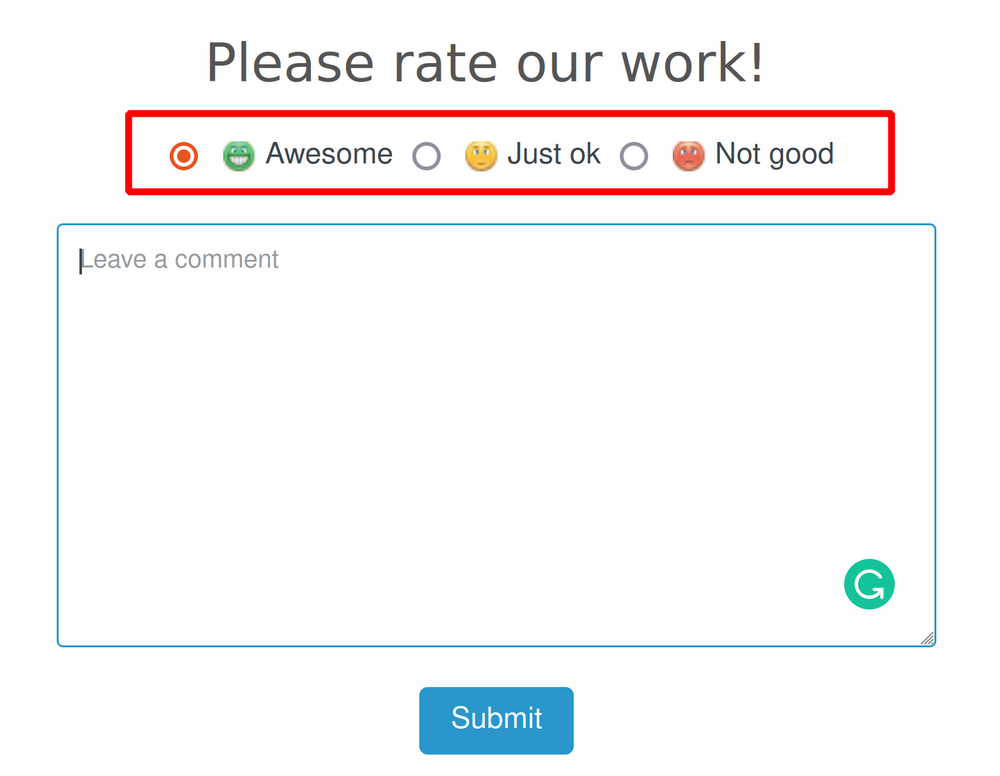The width and height of the screenshot is (1000, 776).
Task: Click the yellow Just ok emoji face
Action: coord(481,155)
